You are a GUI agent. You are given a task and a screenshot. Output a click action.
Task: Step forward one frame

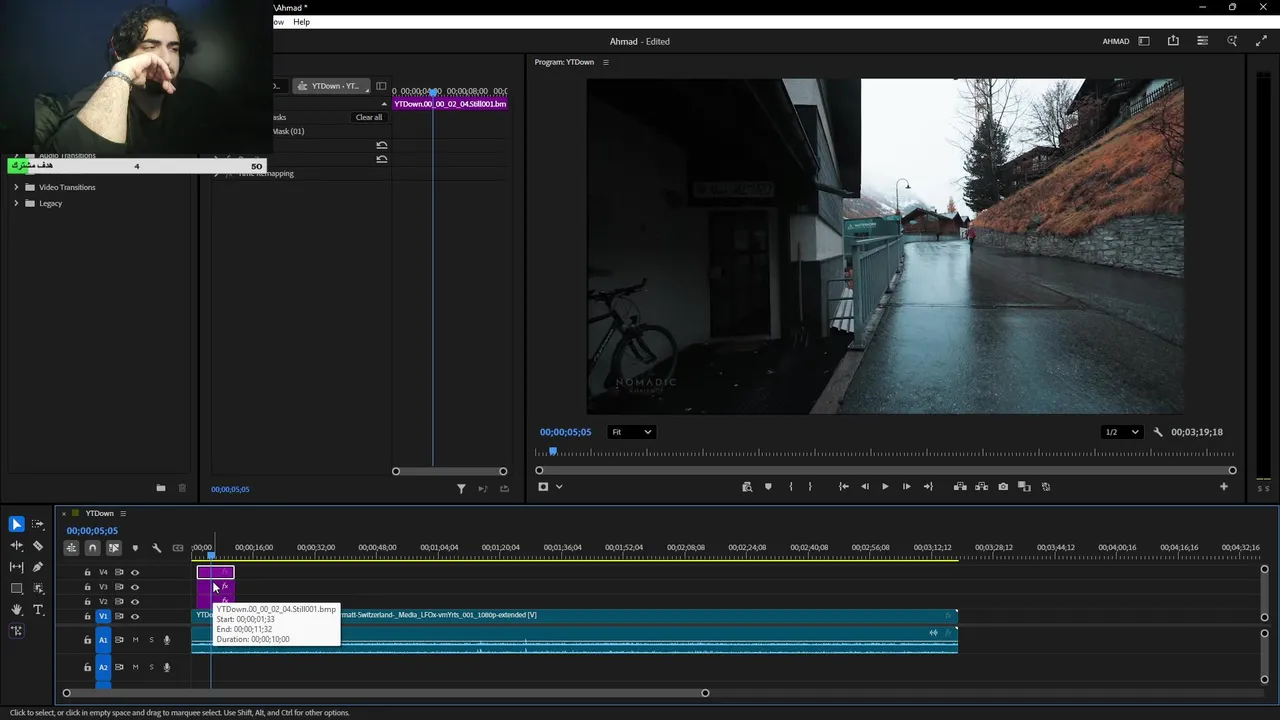[907, 487]
